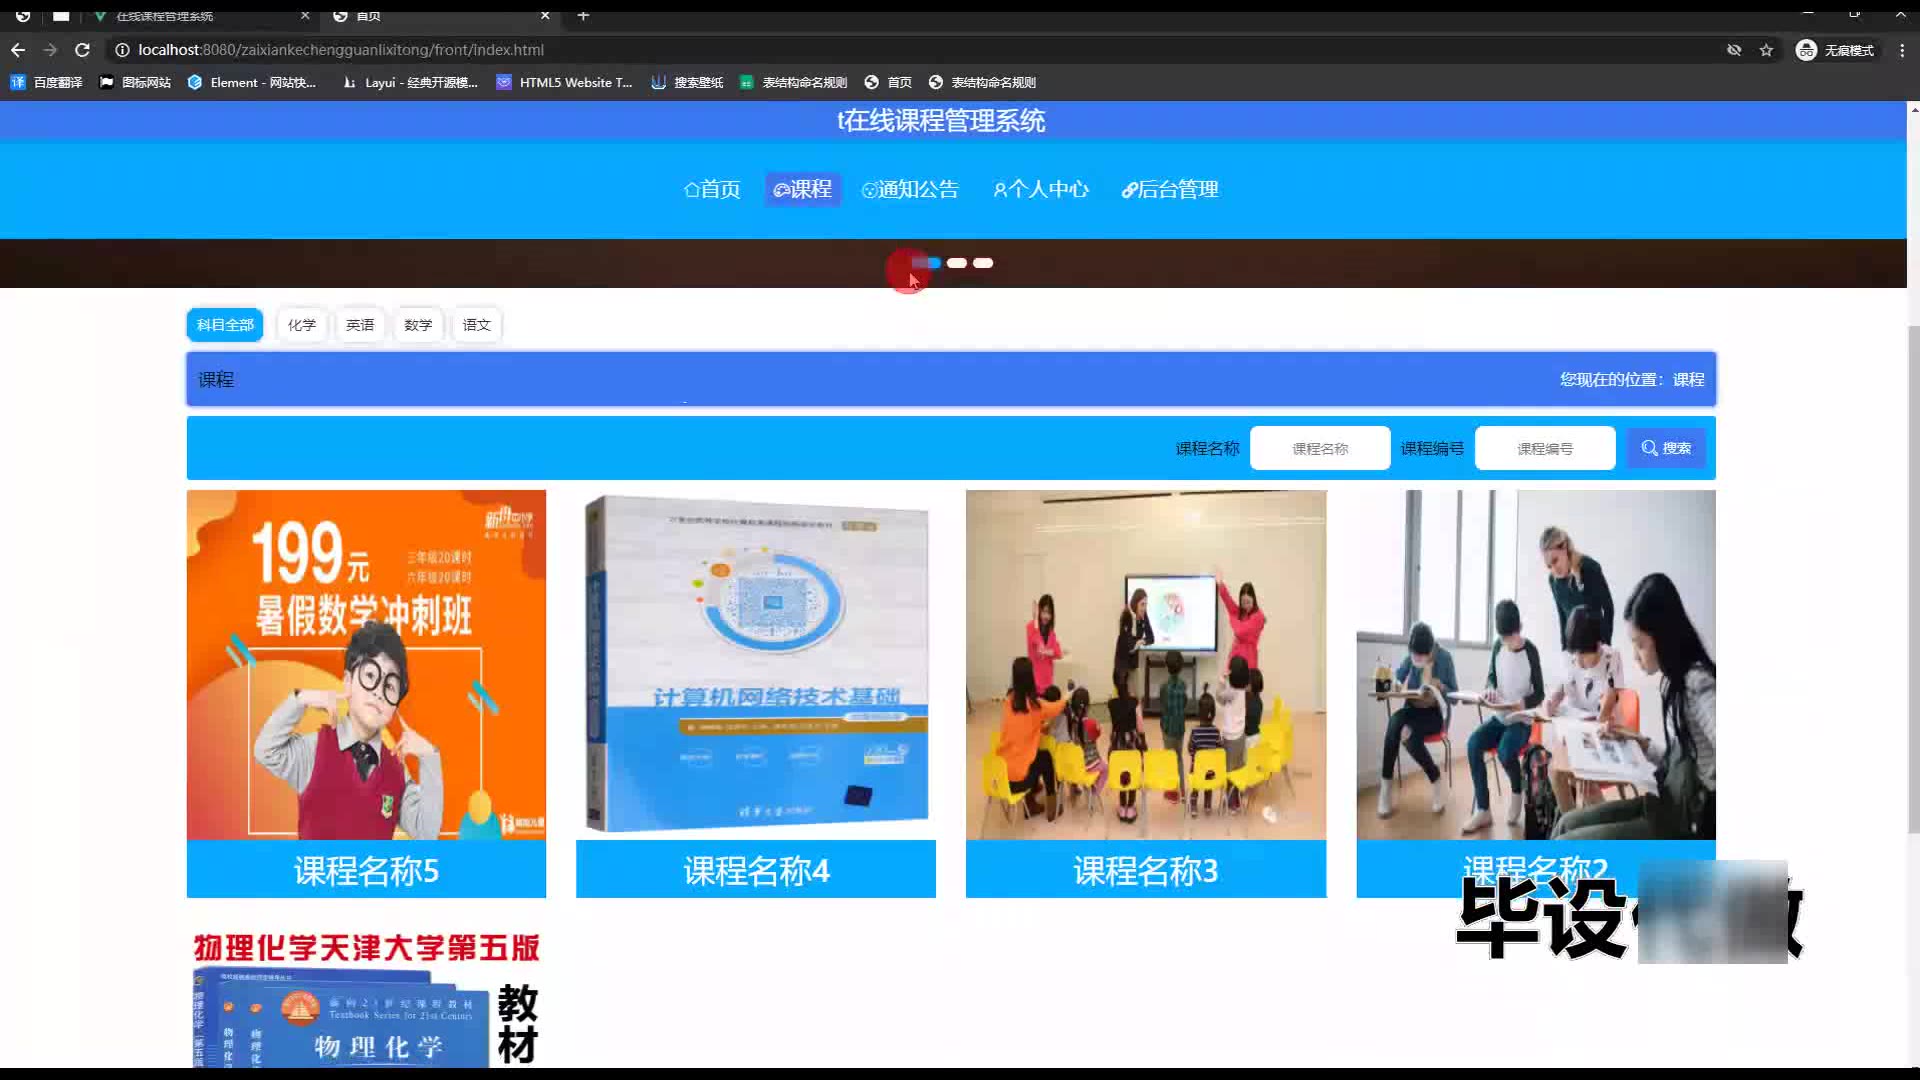Click 后台管理 link
The image size is (1920, 1080).
[x=1170, y=189]
